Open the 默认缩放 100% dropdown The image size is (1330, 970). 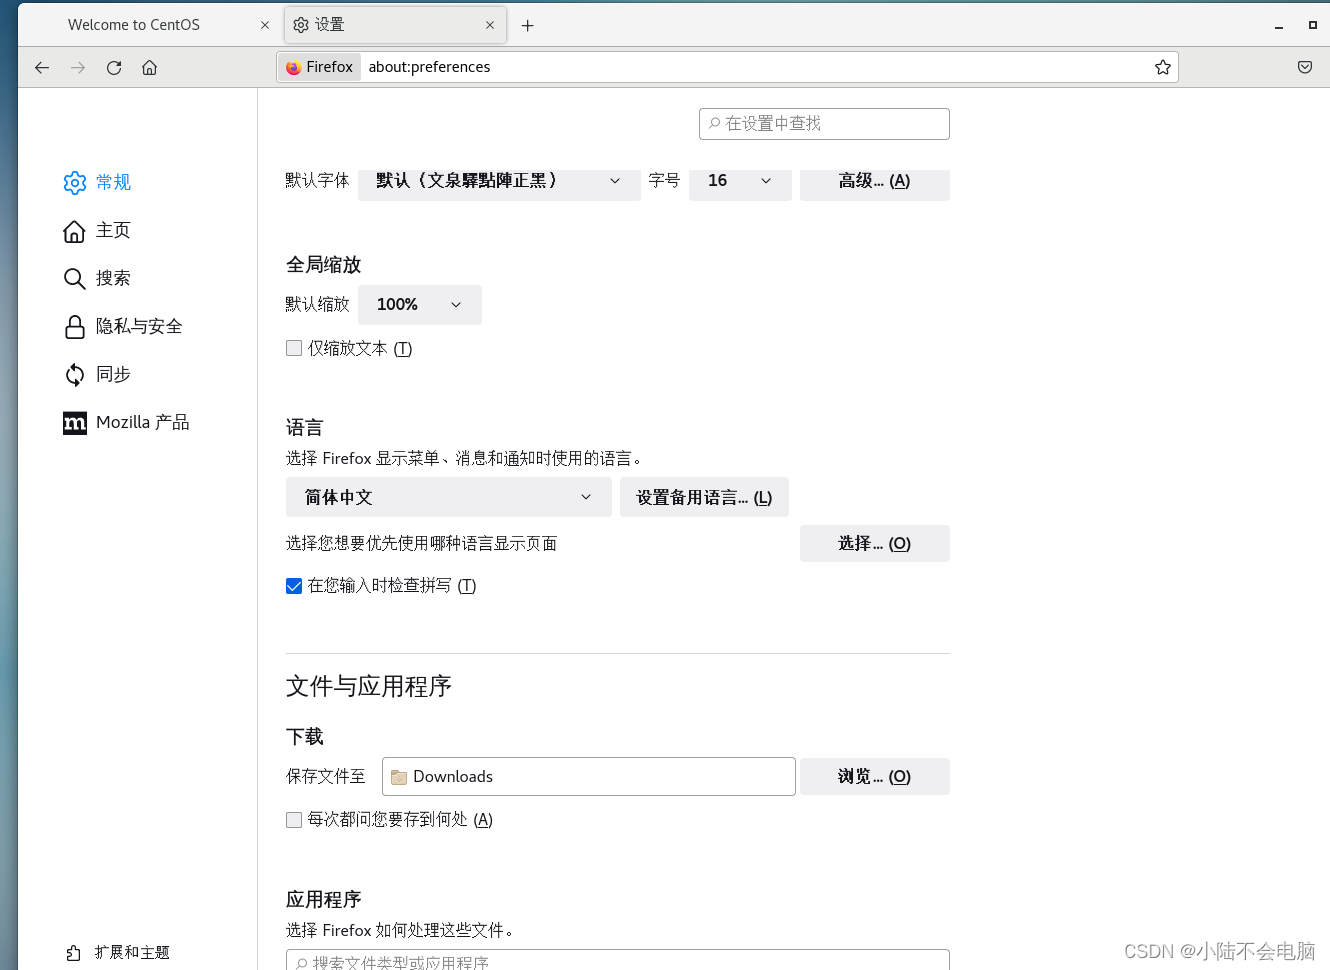pos(419,304)
